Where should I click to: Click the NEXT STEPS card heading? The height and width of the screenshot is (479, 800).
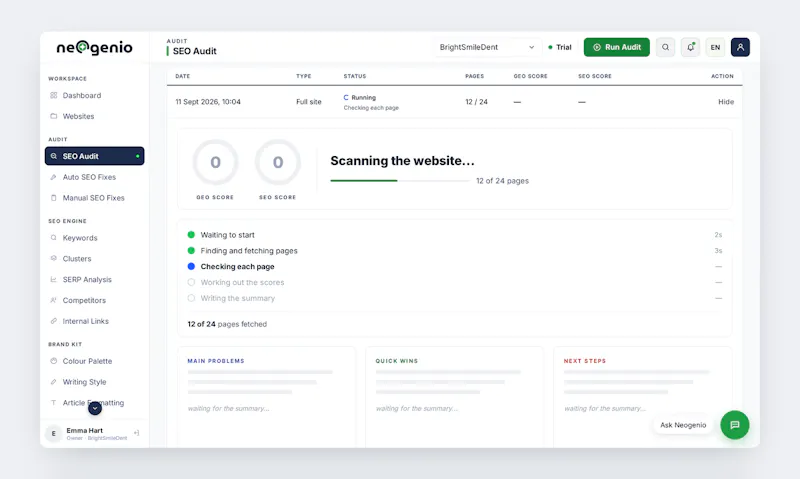(x=585, y=361)
